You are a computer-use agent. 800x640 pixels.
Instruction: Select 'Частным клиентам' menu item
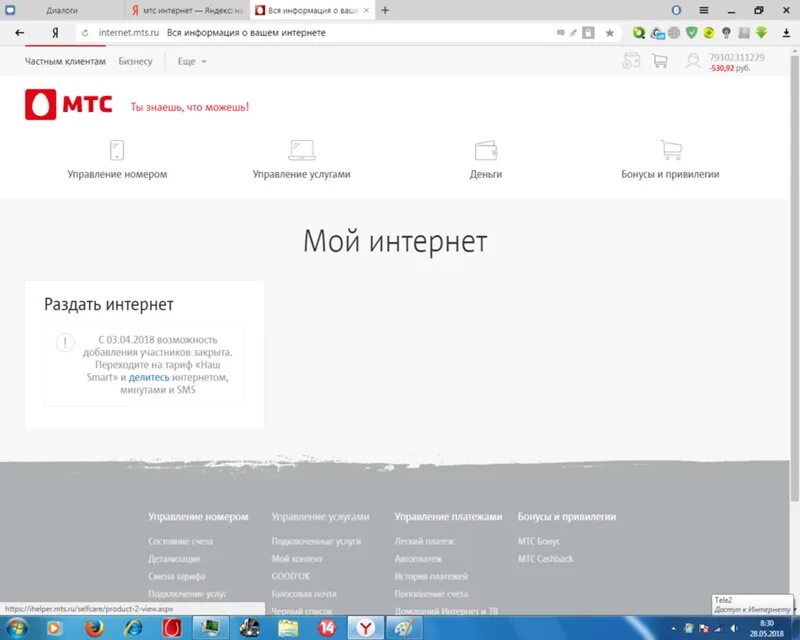[x=65, y=61]
